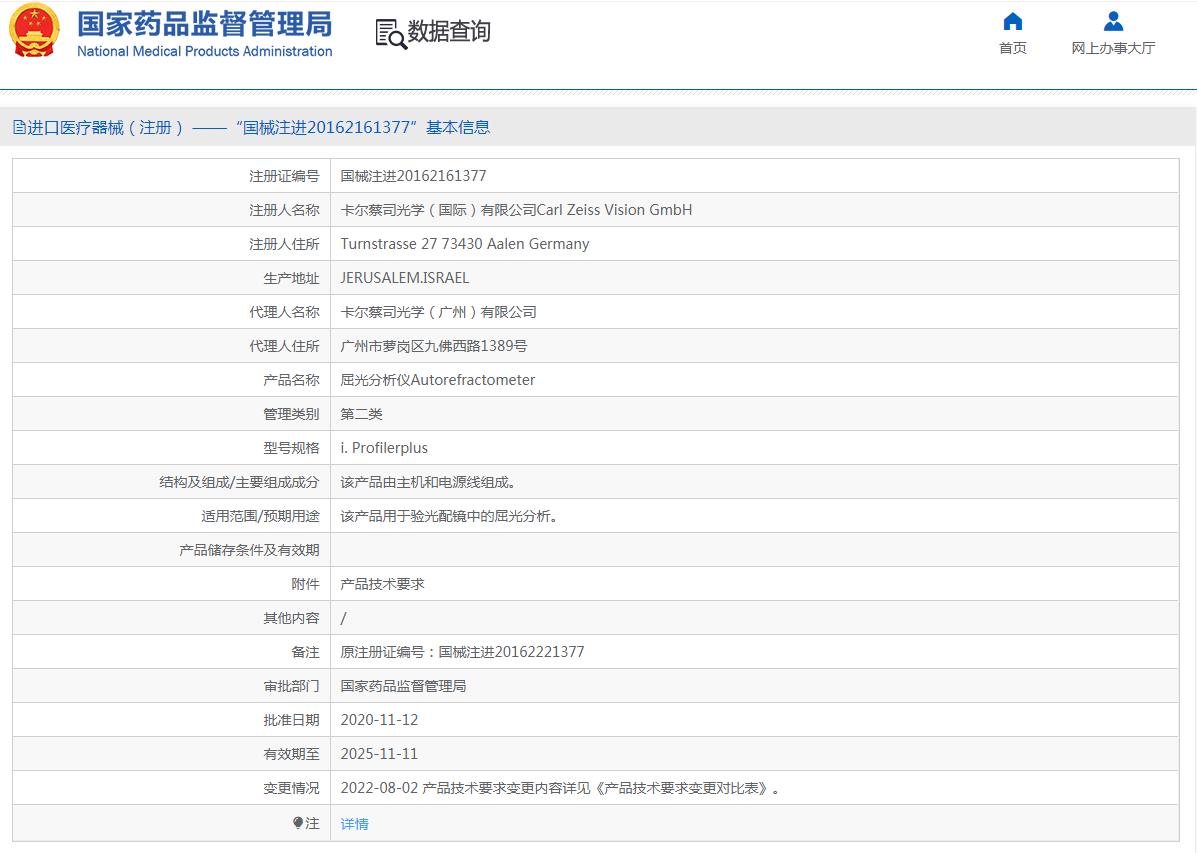
Task: Select agent address 广州市萝岗区九佛西路1389号
Action: tap(434, 346)
